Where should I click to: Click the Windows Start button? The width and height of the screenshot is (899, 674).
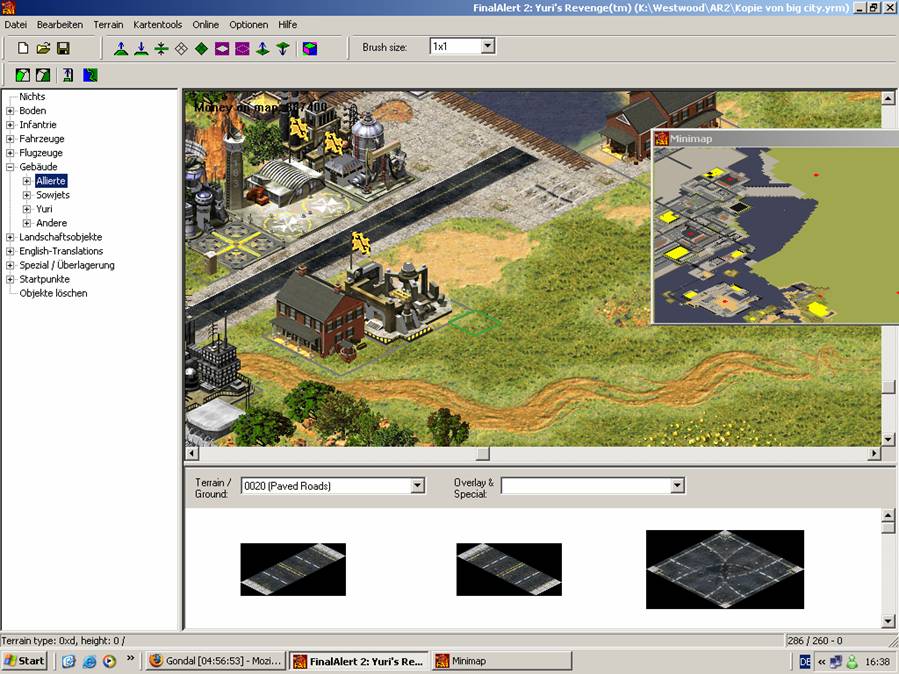tap(25, 661)
